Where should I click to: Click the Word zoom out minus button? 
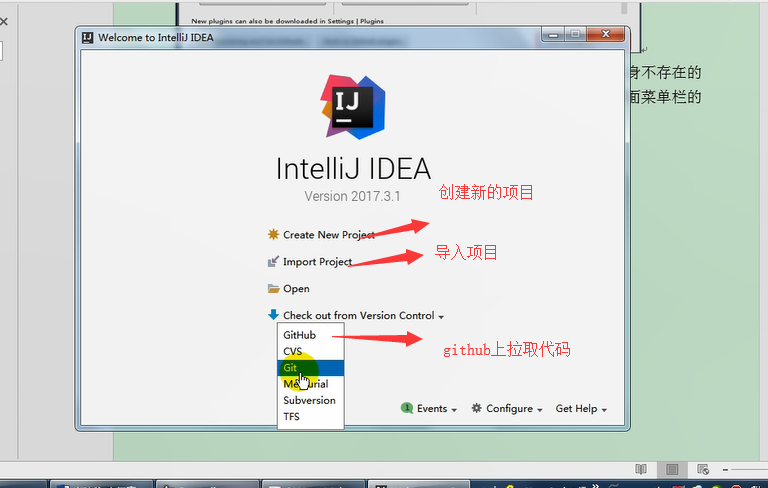pos(725,469)
